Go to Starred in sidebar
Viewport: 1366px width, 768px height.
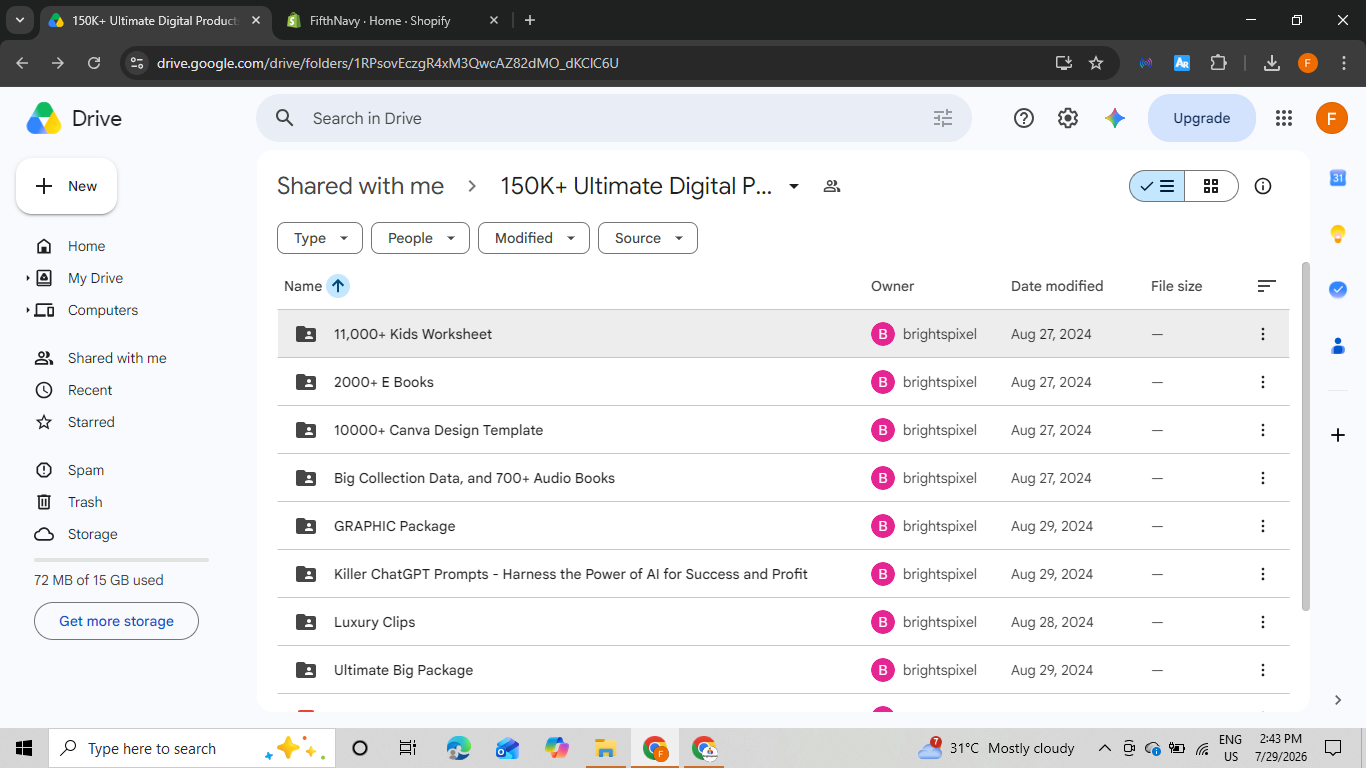click(91, 422)
